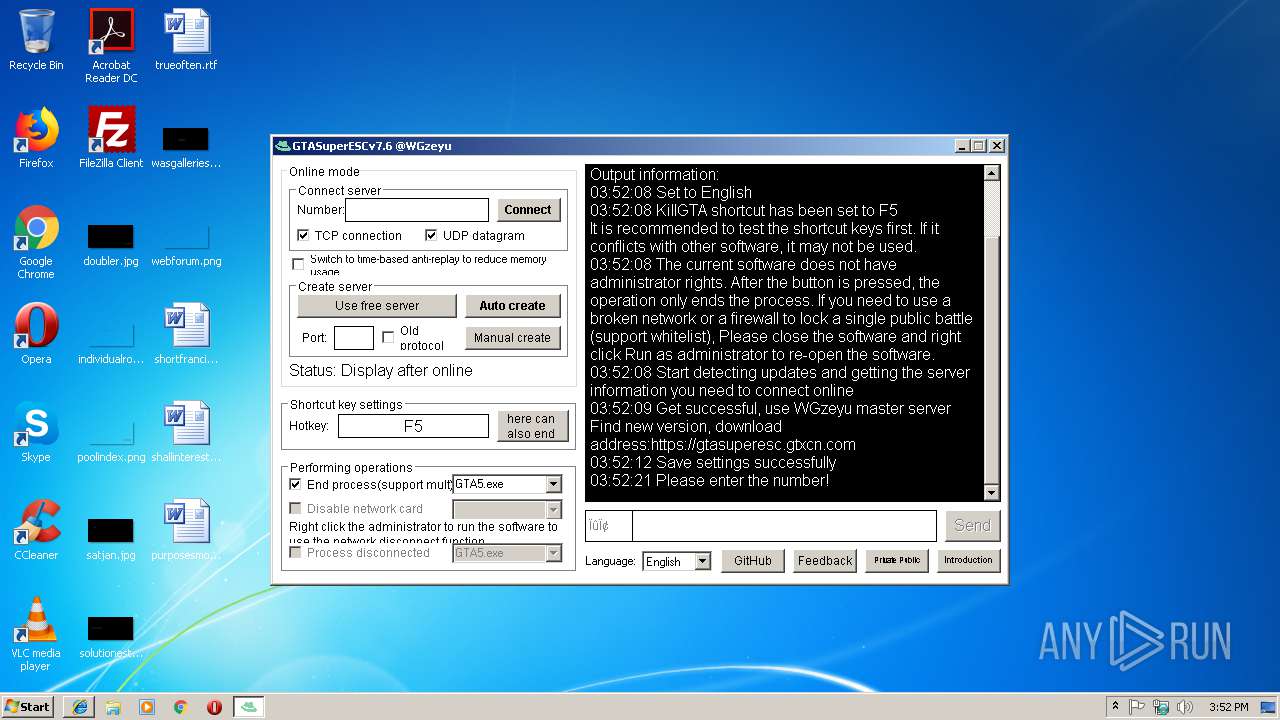Click the Feedback button
Viewport: 1280px width, 720px height.
coord(825,561)
